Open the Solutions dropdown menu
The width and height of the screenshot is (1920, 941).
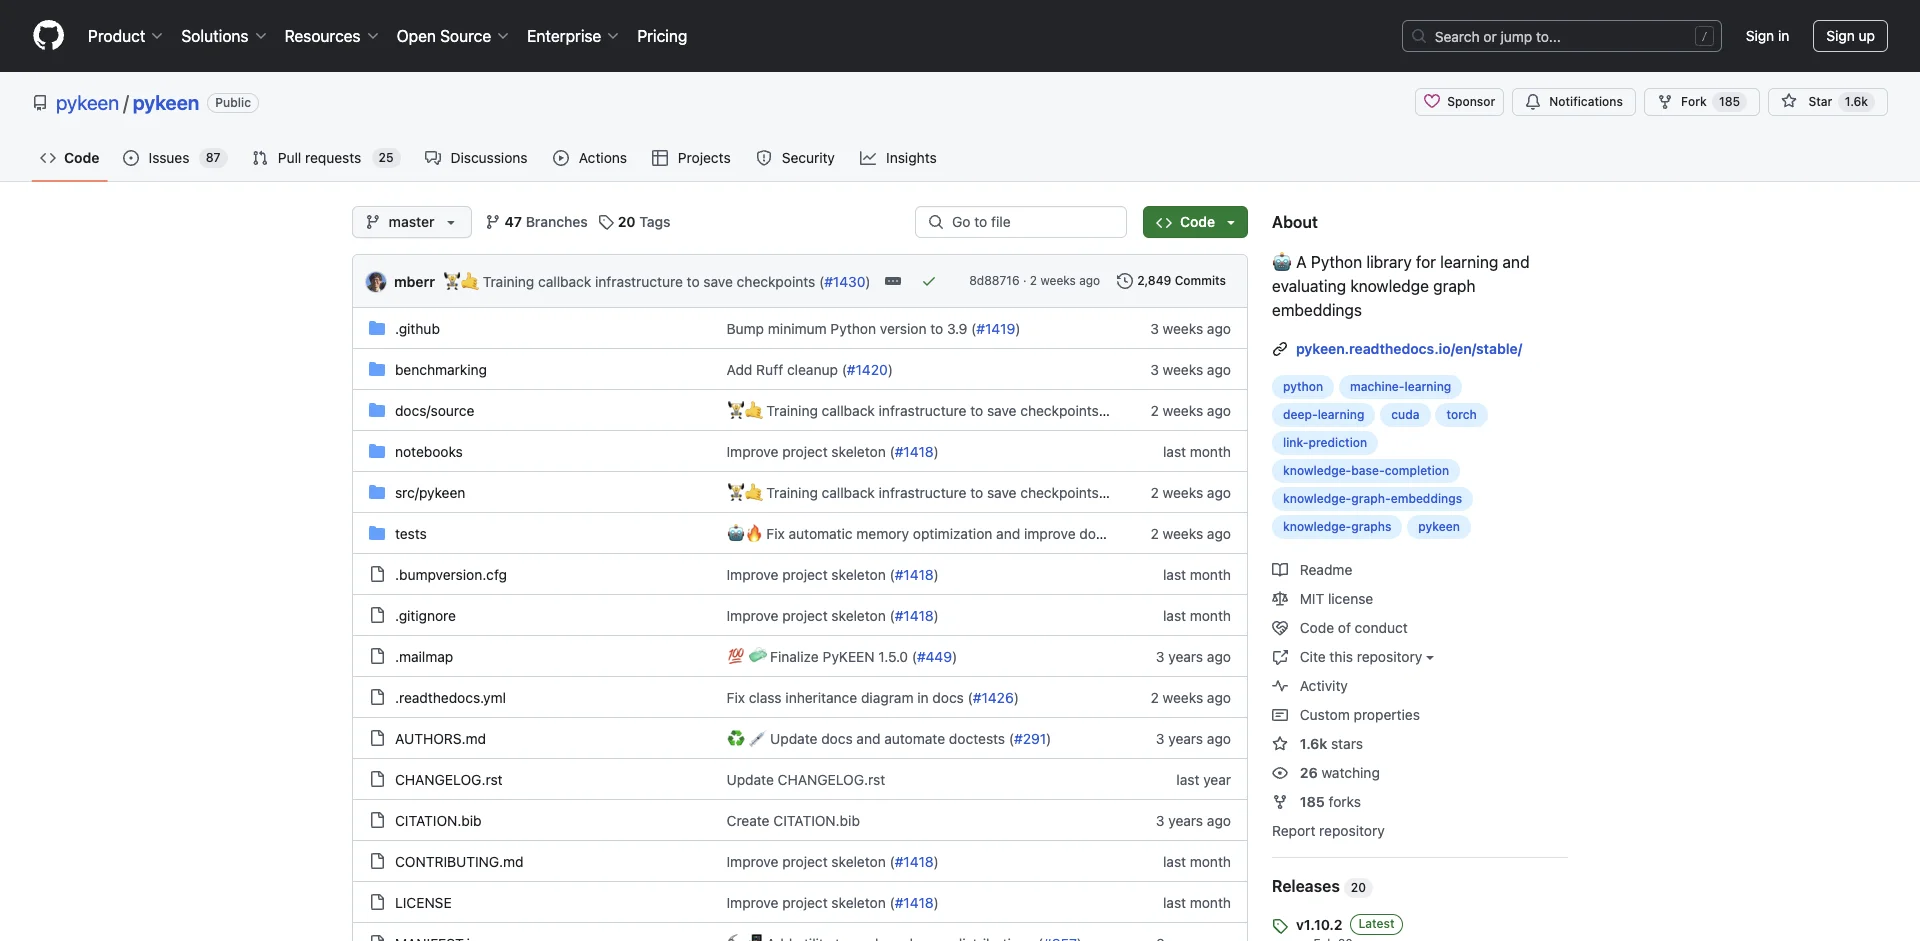coord(224,36)
